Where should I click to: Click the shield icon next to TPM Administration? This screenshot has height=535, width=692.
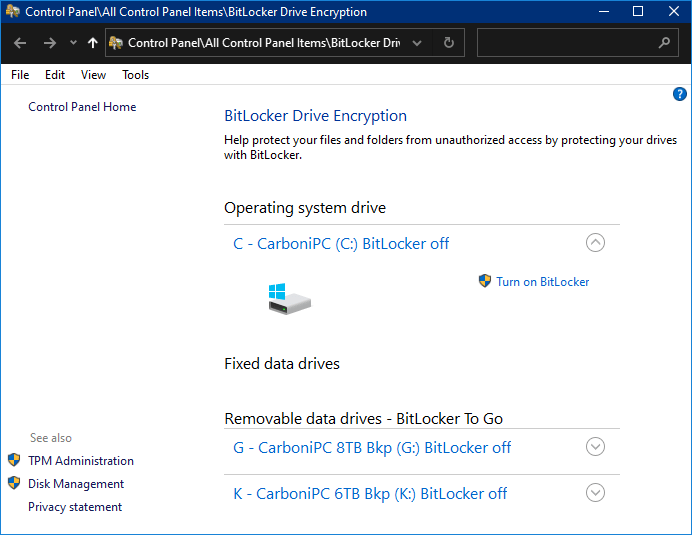[x=14, y=460]
